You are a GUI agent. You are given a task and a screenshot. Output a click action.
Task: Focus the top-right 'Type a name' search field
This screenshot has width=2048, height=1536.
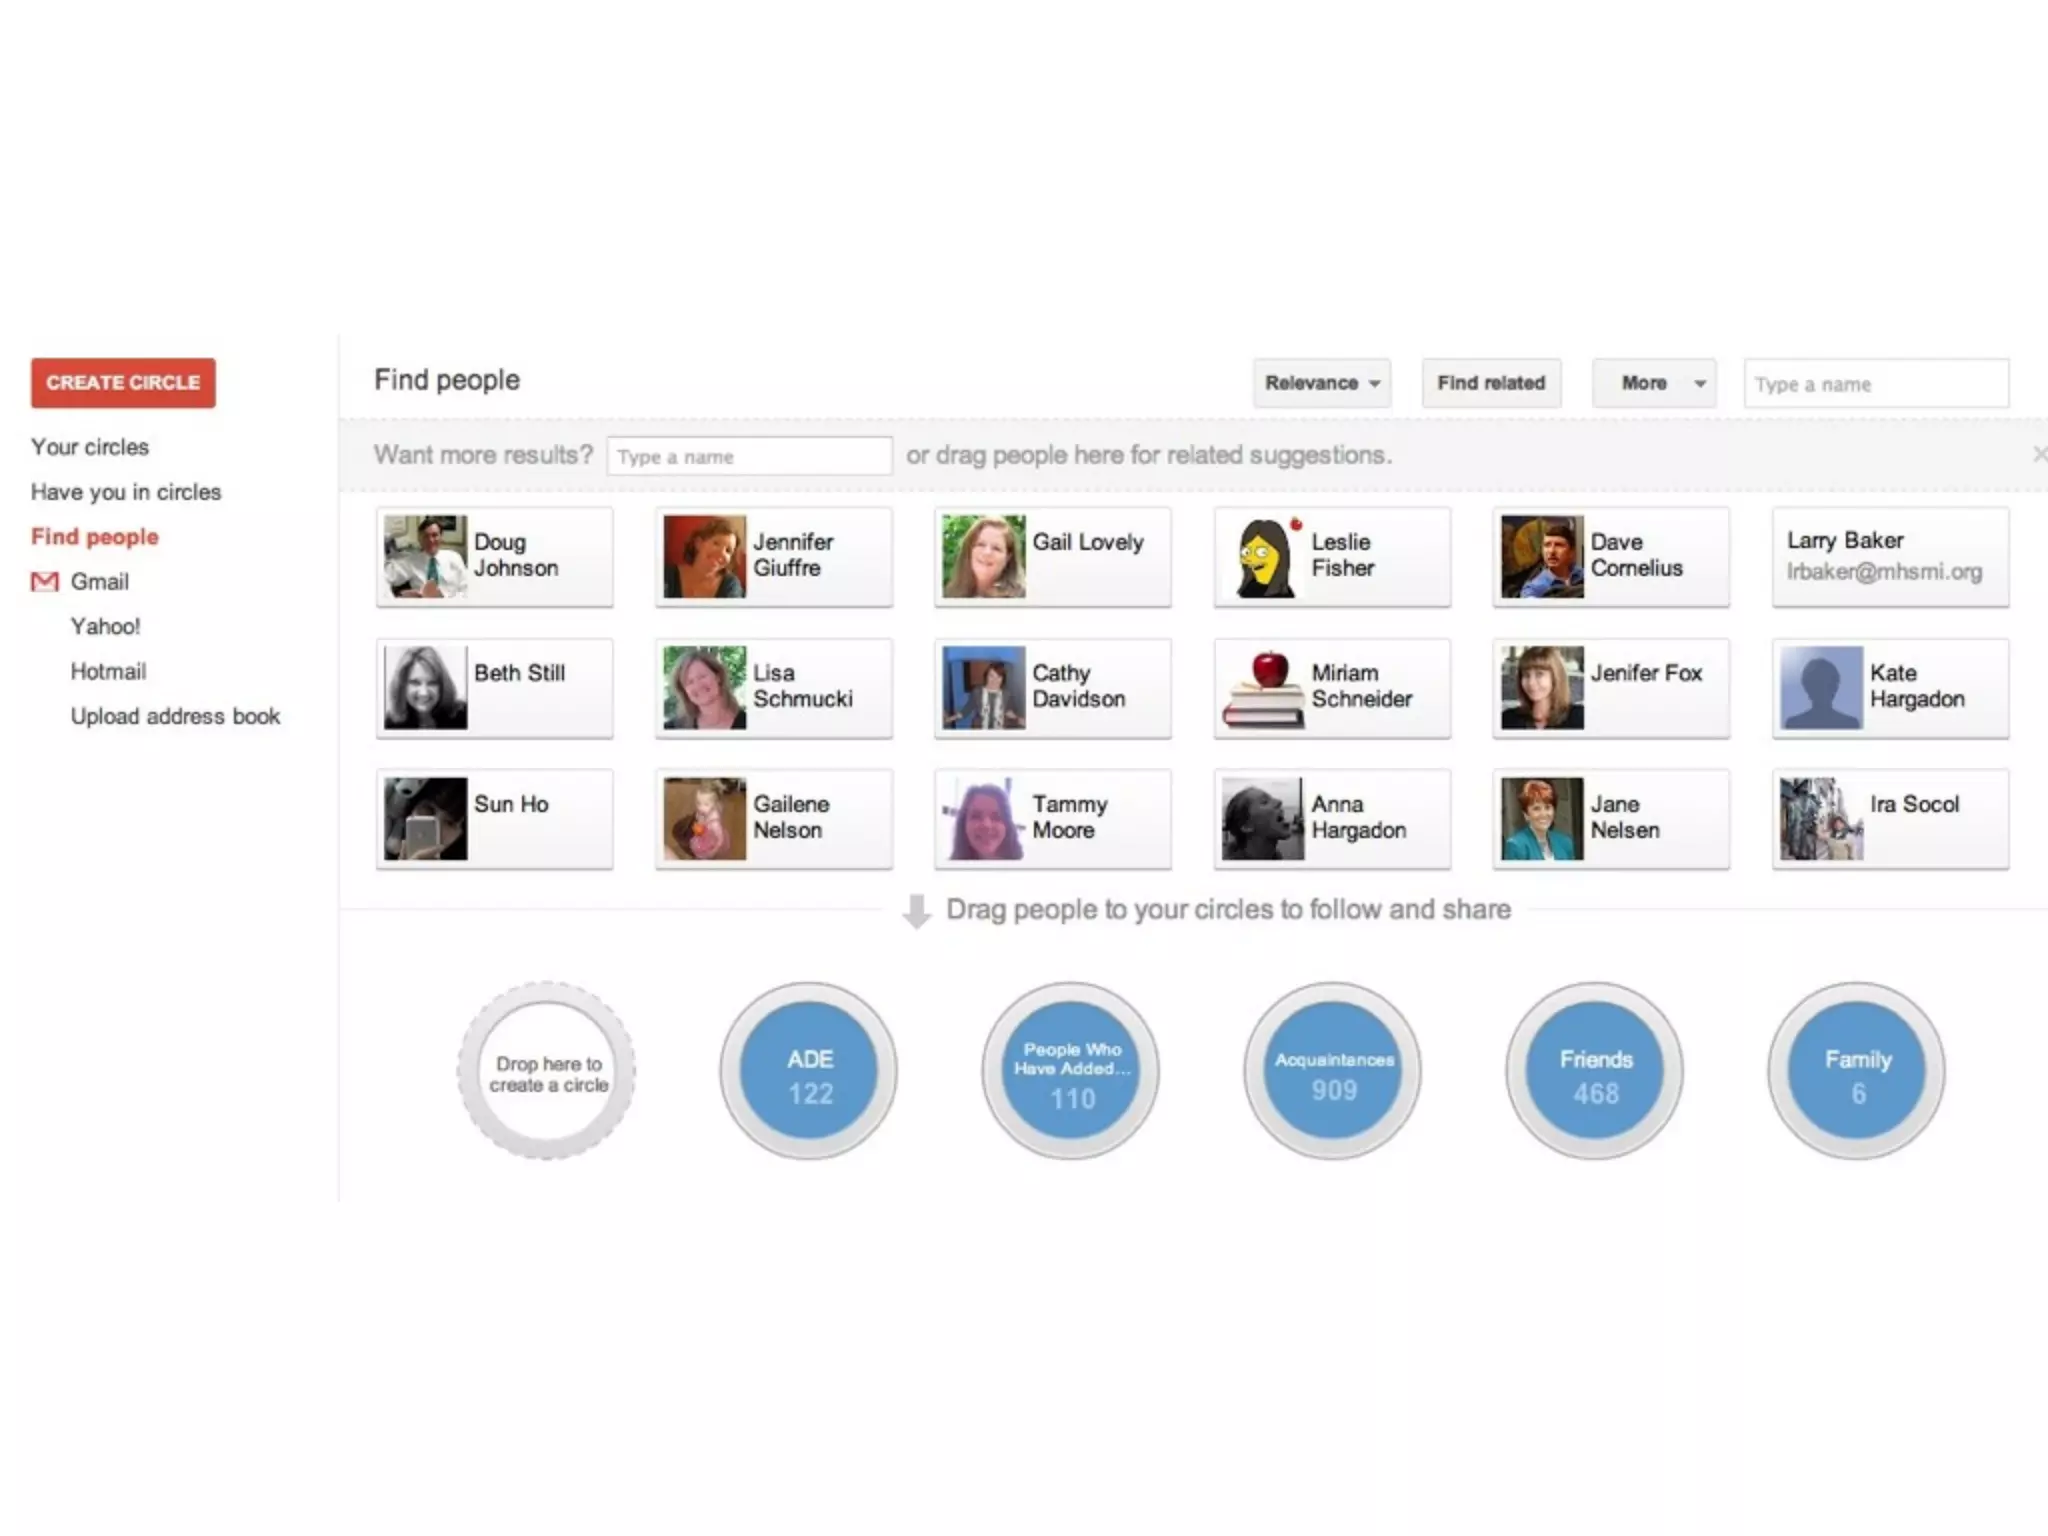pos(1875,384)
